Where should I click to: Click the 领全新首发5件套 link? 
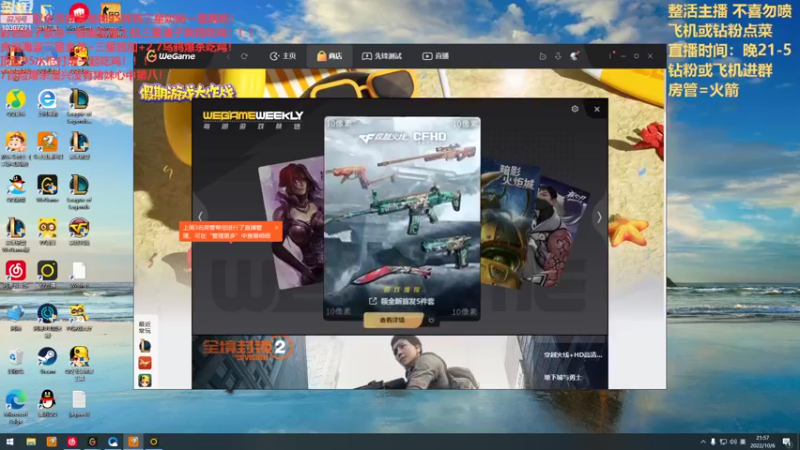click(x=402, y=301)
